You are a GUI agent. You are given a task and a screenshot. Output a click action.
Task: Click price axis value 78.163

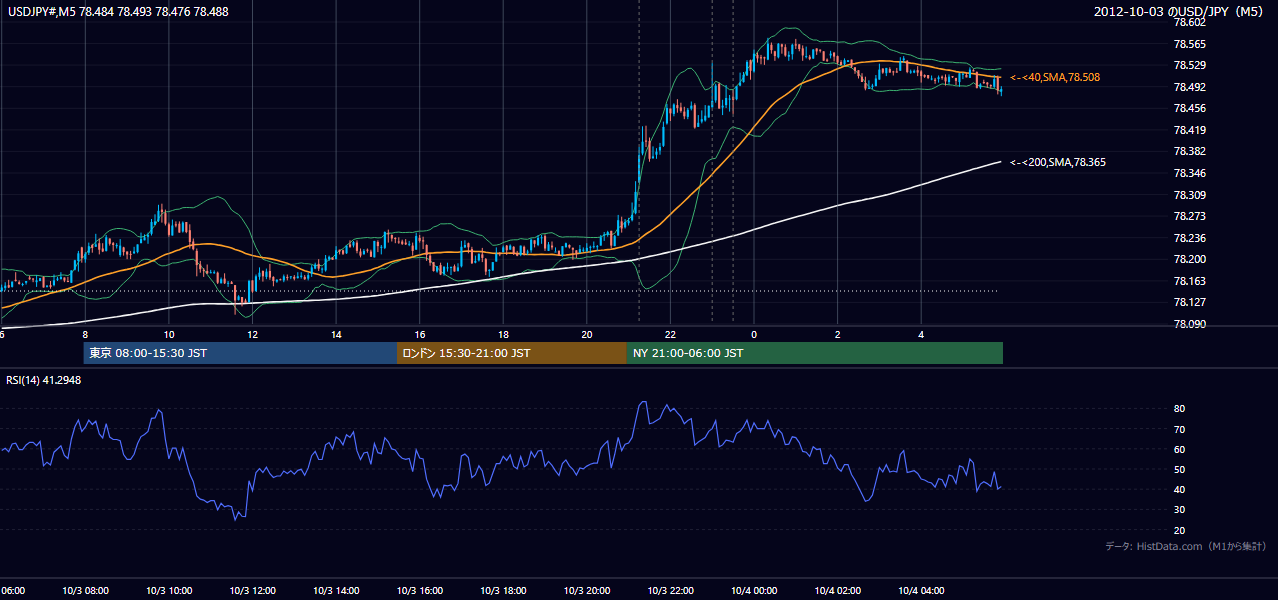tap(1189, 281)
